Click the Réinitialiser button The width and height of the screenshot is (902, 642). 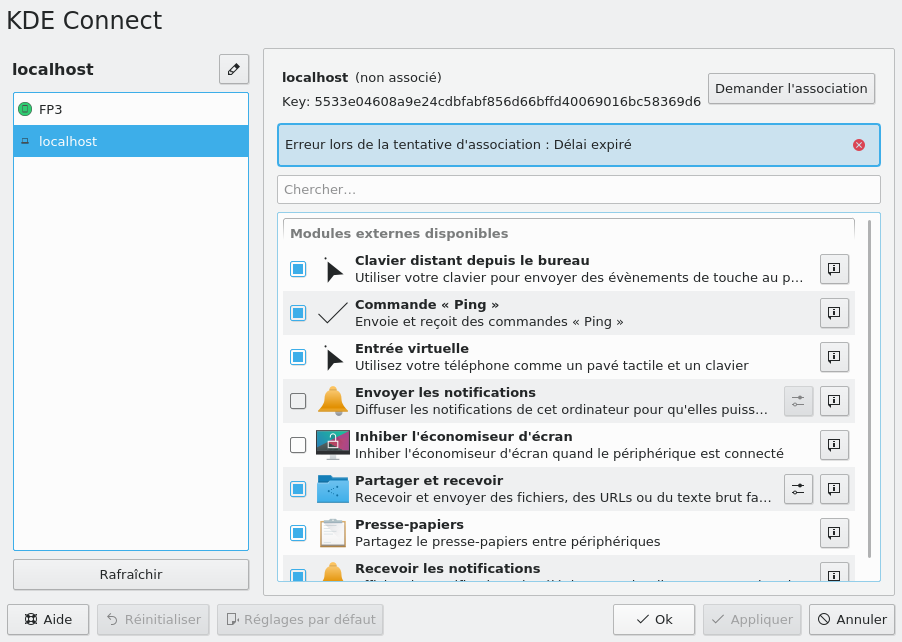(x=154, y=620)
